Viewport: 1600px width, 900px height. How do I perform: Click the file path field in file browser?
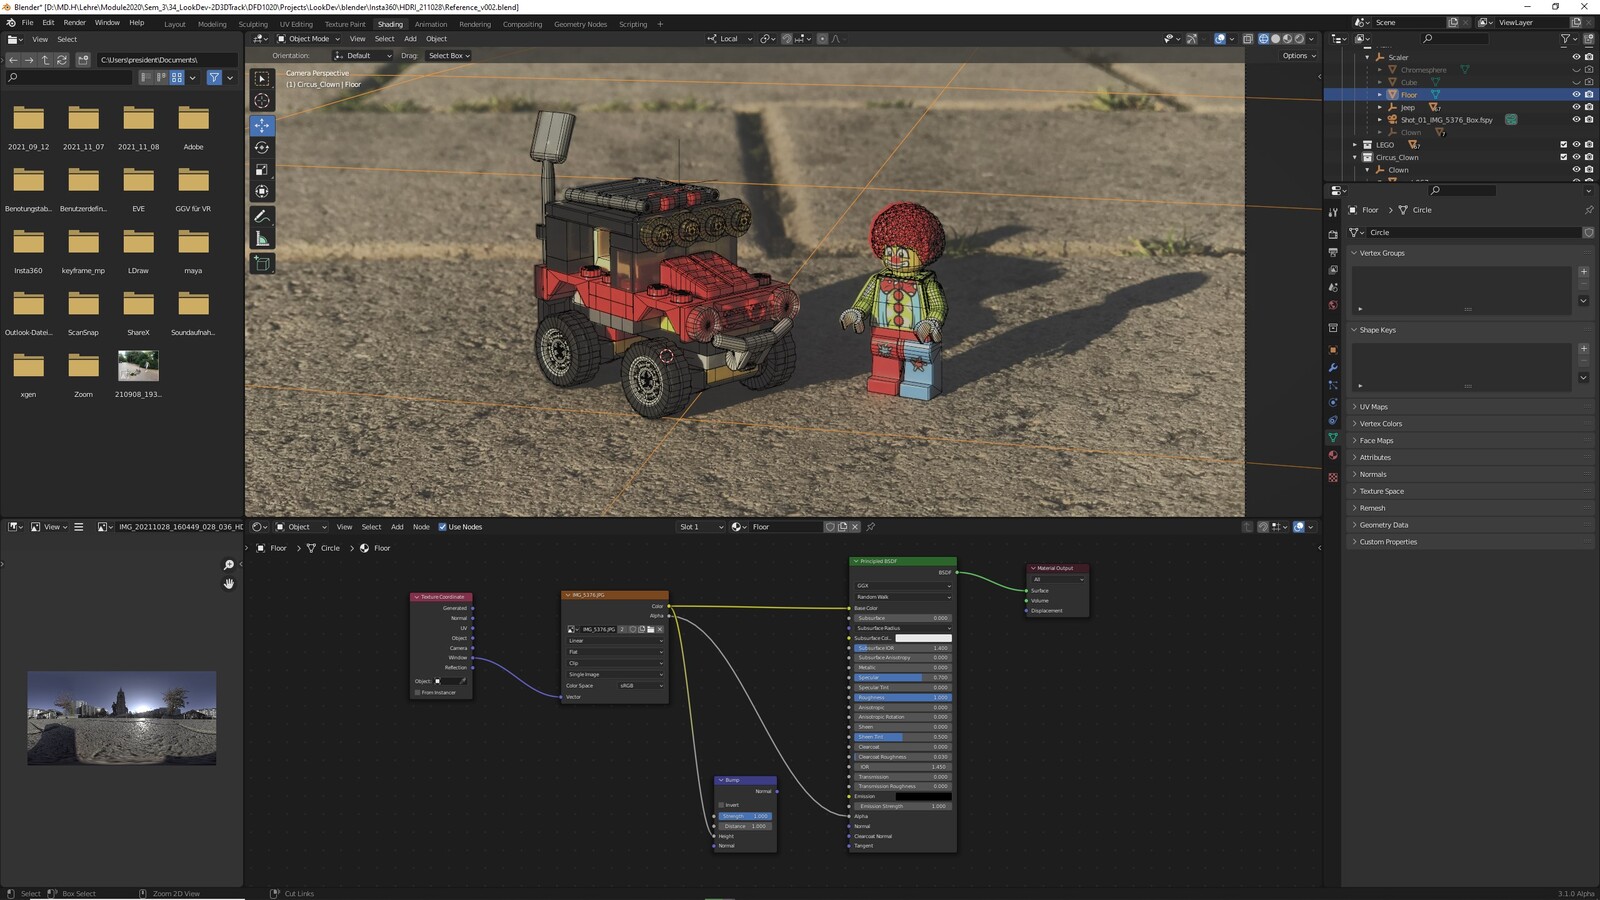167,60
